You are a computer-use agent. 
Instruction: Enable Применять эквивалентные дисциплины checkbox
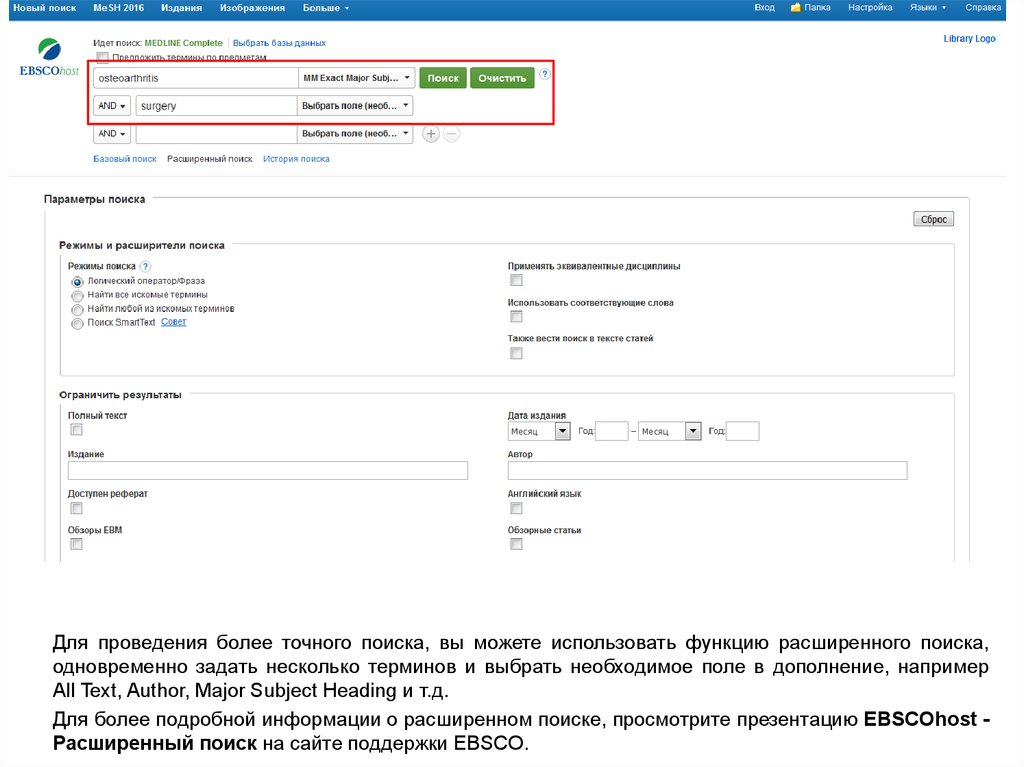(x=516, y=280)
